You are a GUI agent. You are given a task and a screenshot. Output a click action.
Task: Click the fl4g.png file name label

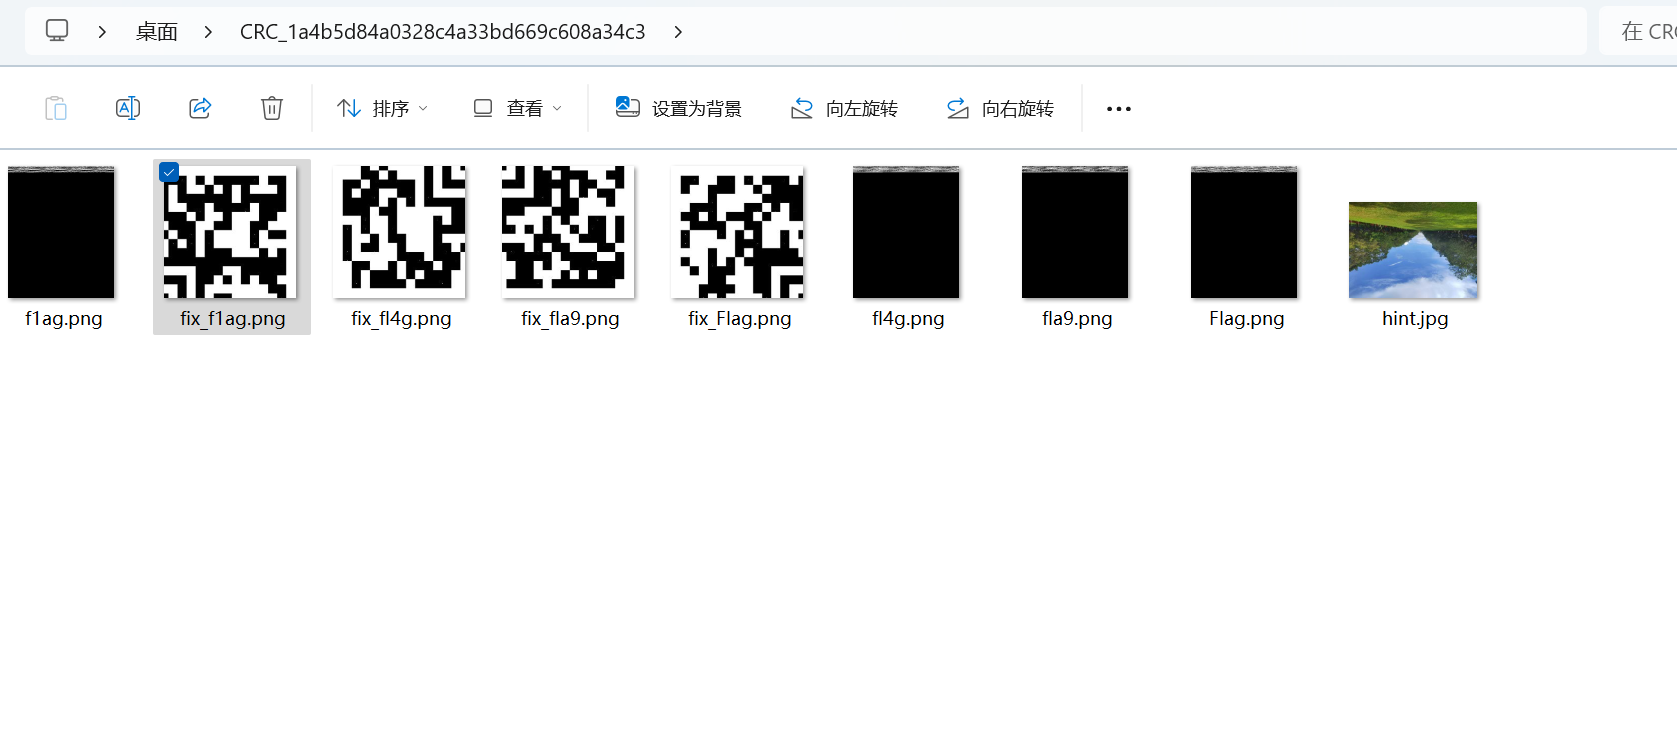click(x=908, y=319)
